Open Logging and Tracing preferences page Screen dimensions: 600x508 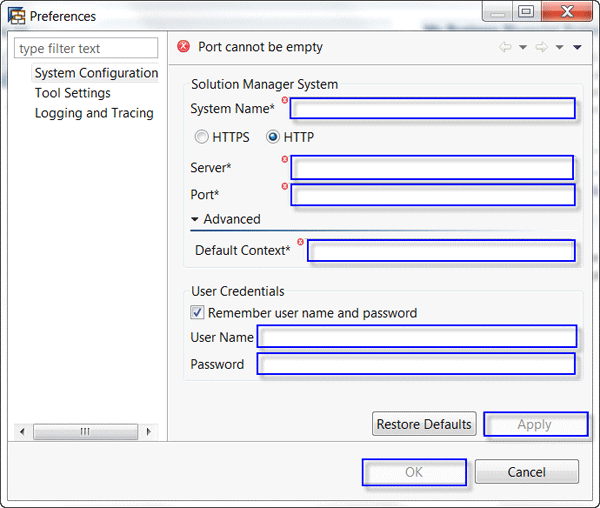pos(94,113)
